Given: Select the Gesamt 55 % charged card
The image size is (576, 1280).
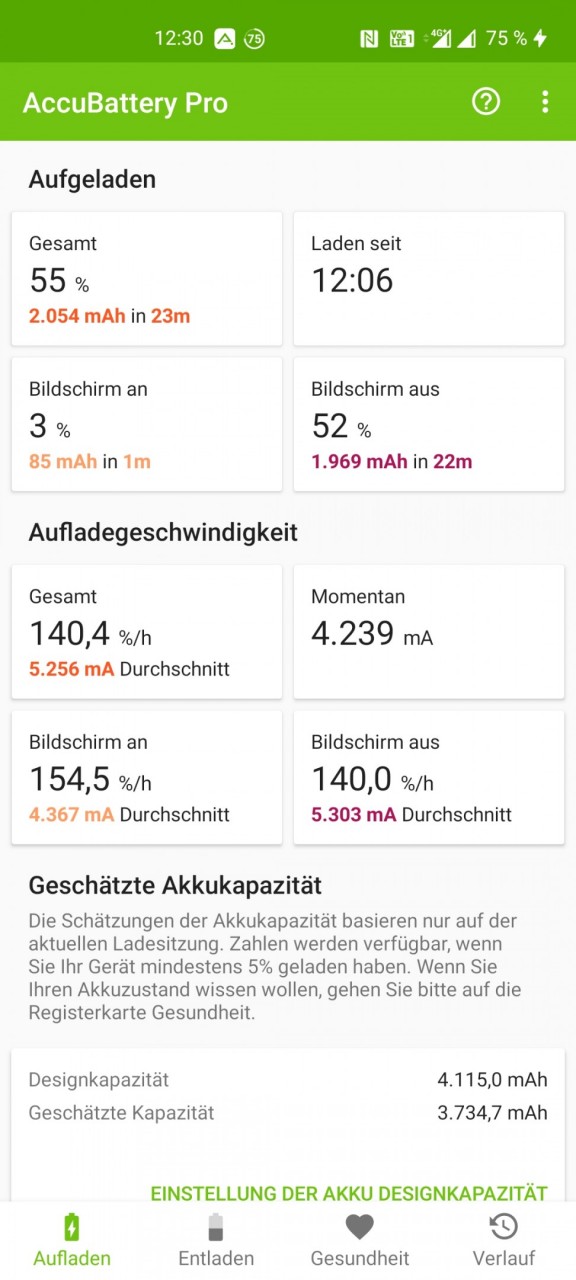Looking at the screenshot, I should pyautogui.click(x=147, y=279).
